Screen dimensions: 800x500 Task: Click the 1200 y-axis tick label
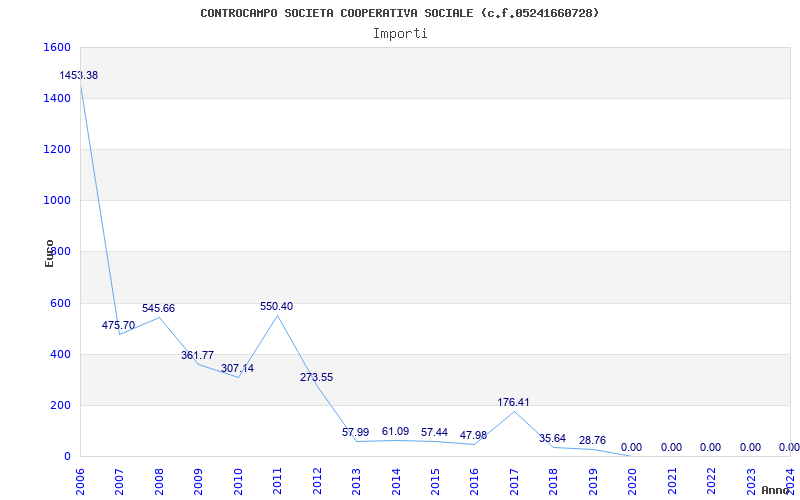pyautogui.click(x=57, y=149)
